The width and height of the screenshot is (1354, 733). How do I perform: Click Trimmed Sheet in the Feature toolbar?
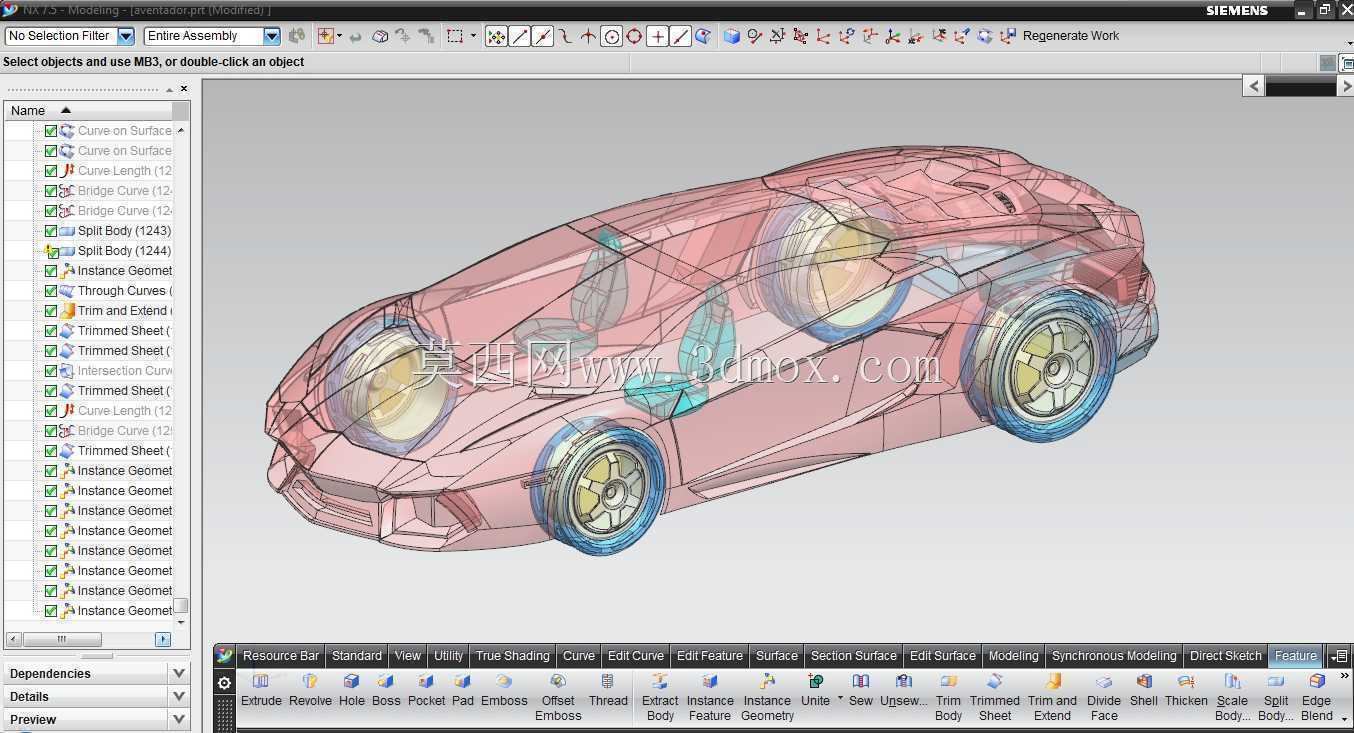pyautogui.click(x=995, y=697)
